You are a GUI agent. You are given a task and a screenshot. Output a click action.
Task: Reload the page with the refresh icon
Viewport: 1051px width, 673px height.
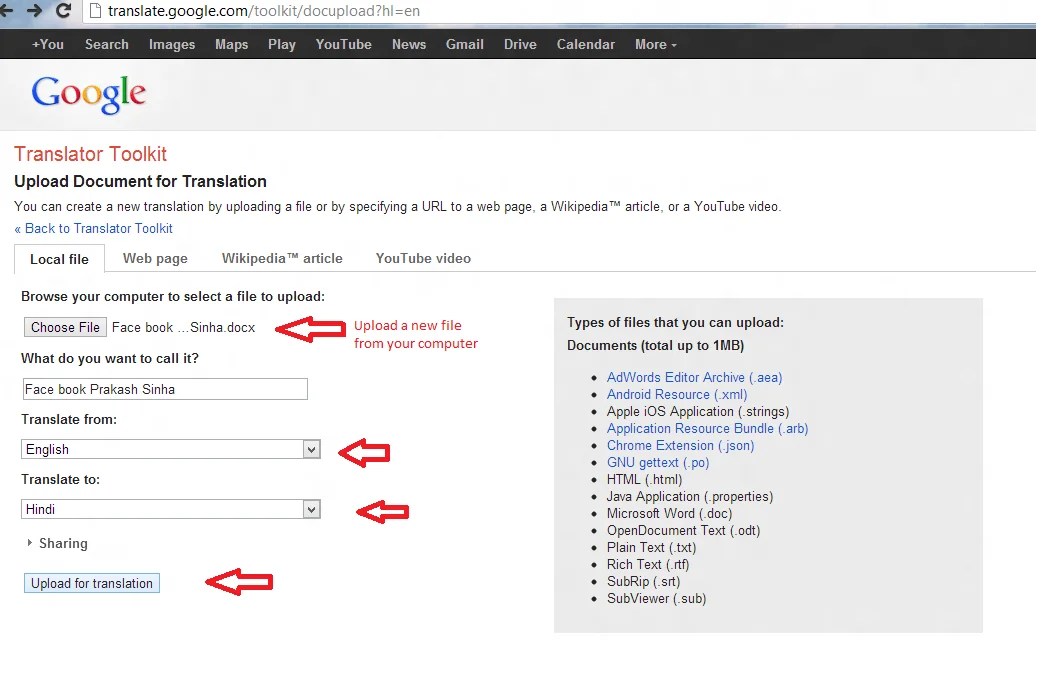(x=62, y=13)
